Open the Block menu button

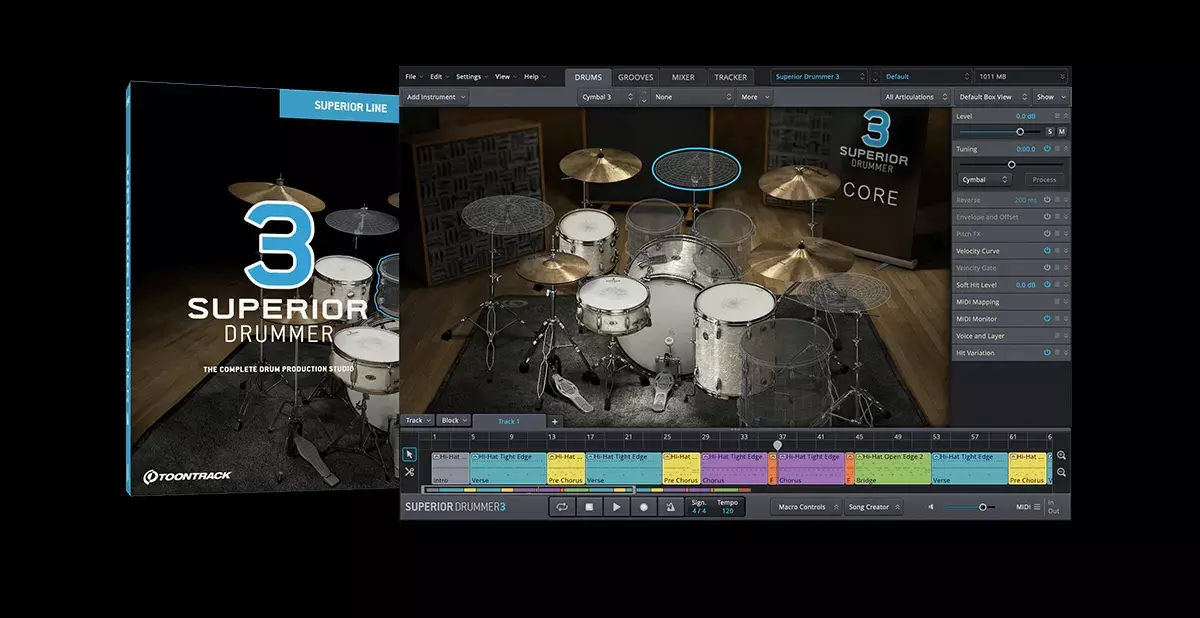coord(454,421)
